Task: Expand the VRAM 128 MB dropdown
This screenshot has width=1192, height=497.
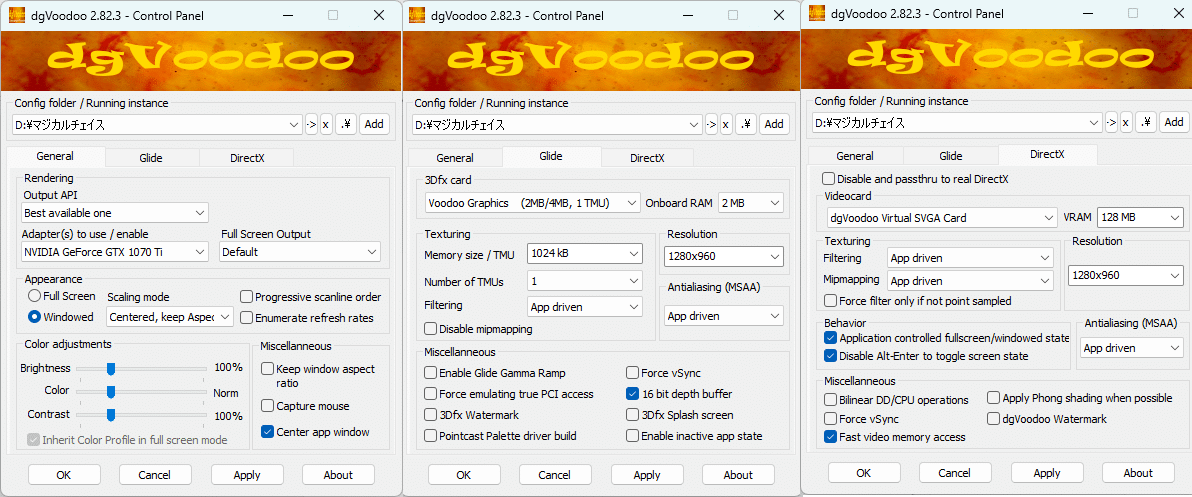Action: pos(1140,218)
